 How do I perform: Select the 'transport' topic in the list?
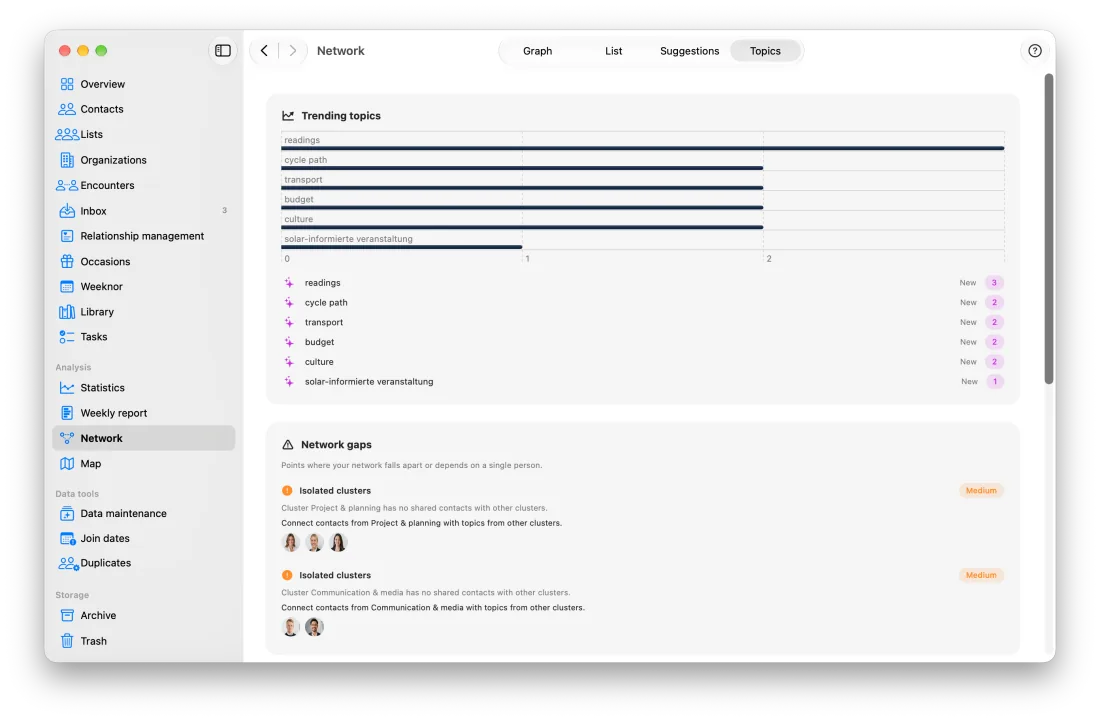tap(324, 323)
